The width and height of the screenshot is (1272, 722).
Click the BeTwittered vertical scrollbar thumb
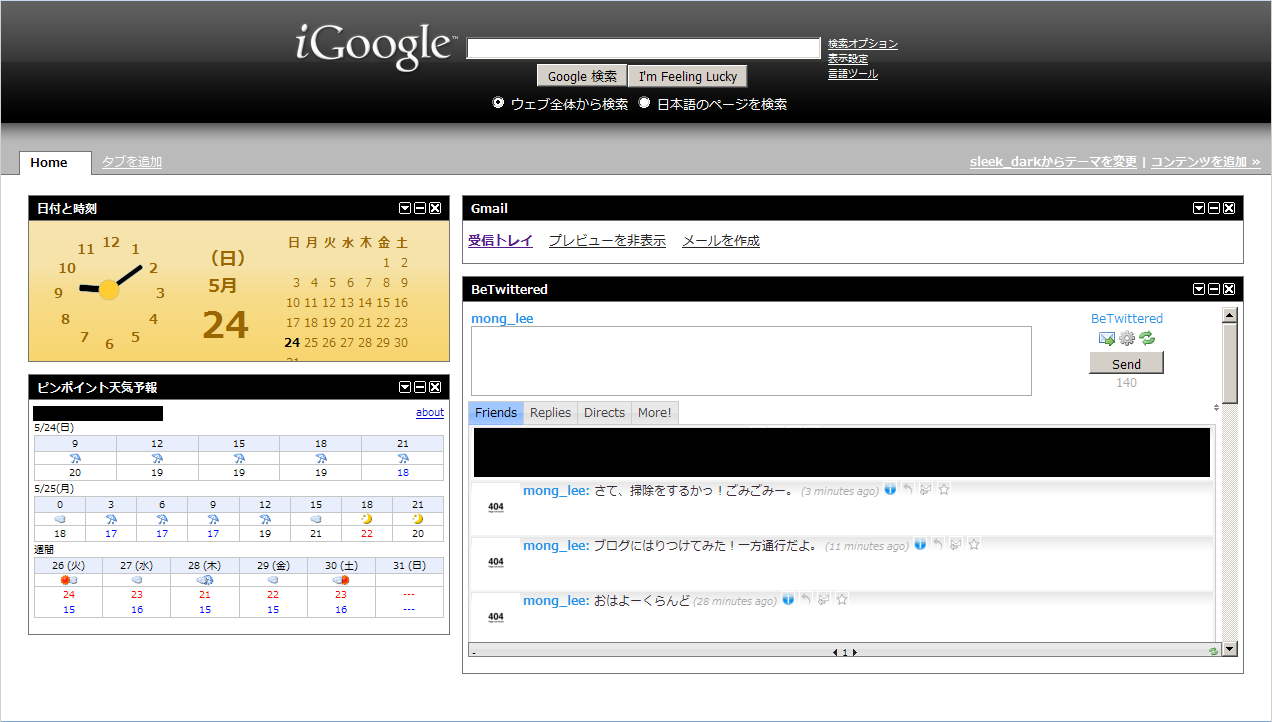pos(1230,363)
